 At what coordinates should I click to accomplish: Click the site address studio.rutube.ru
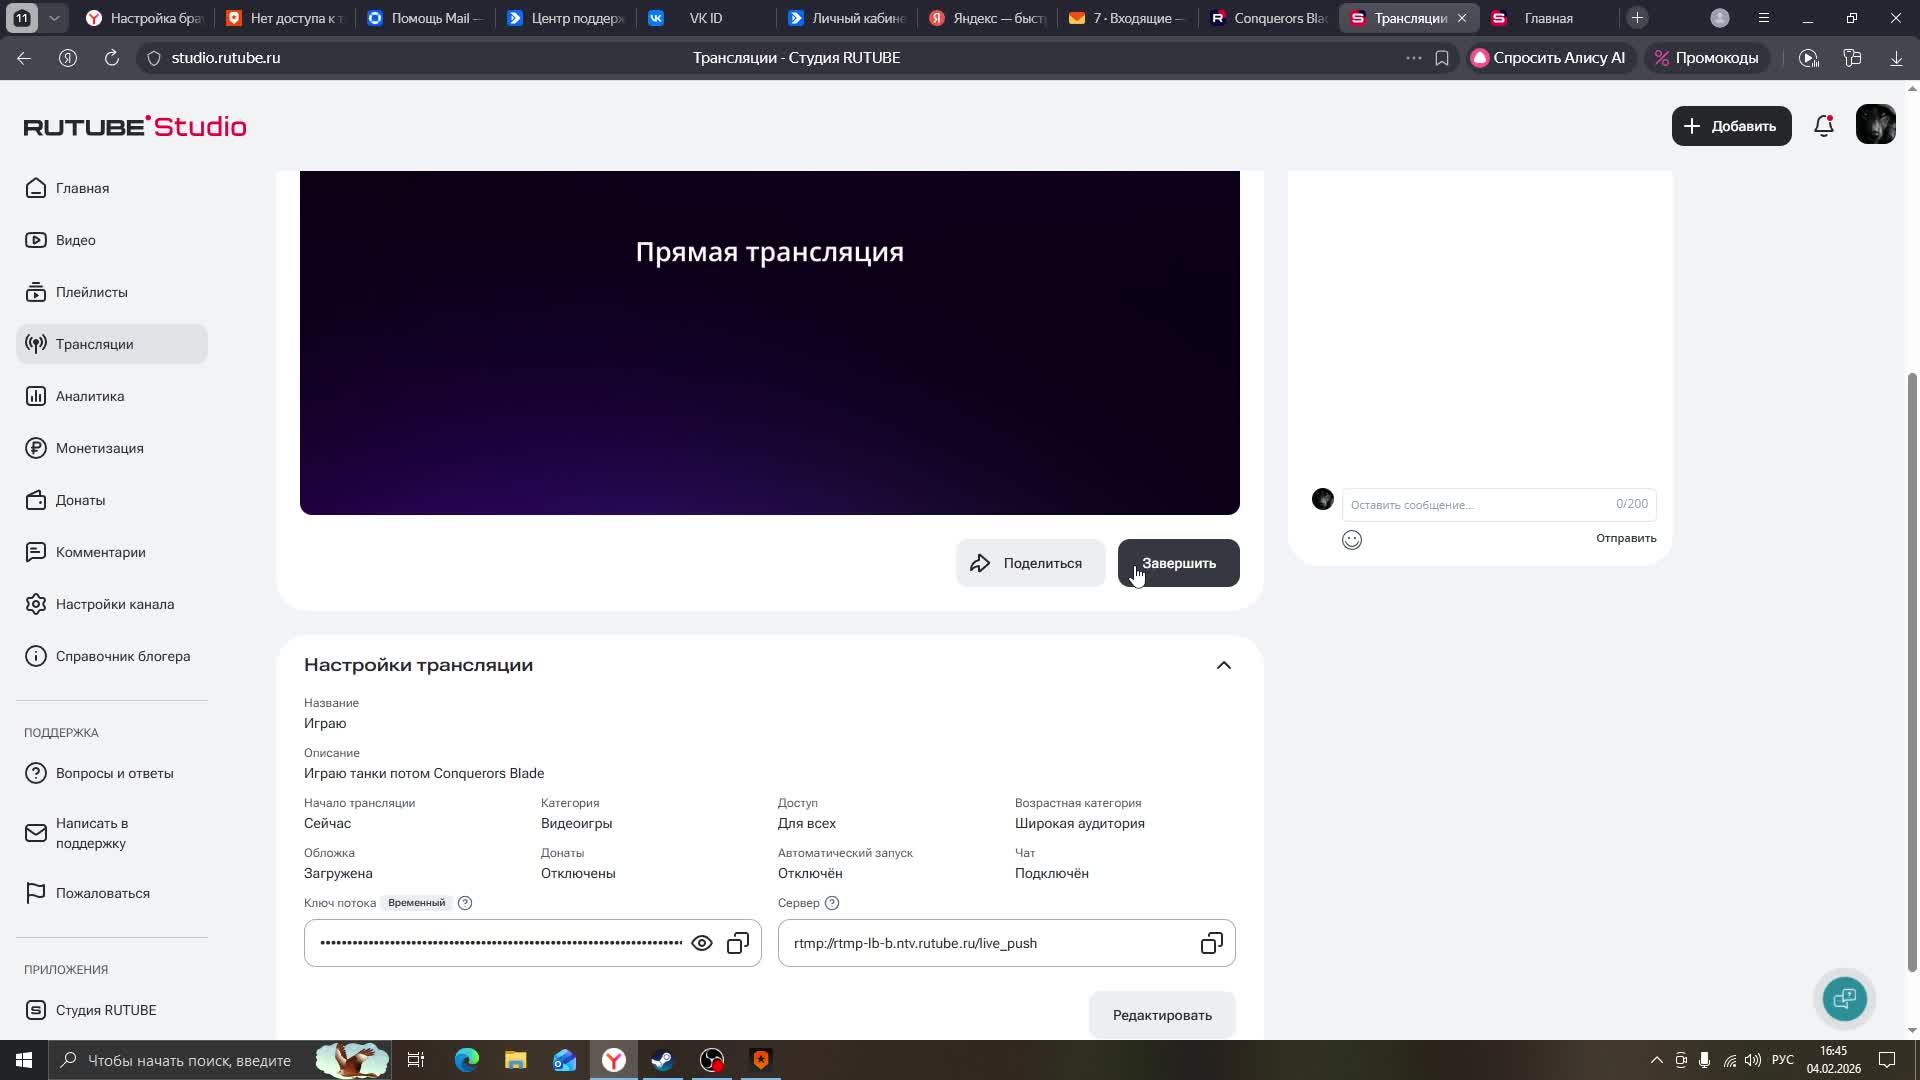click(x=226, y=58)
